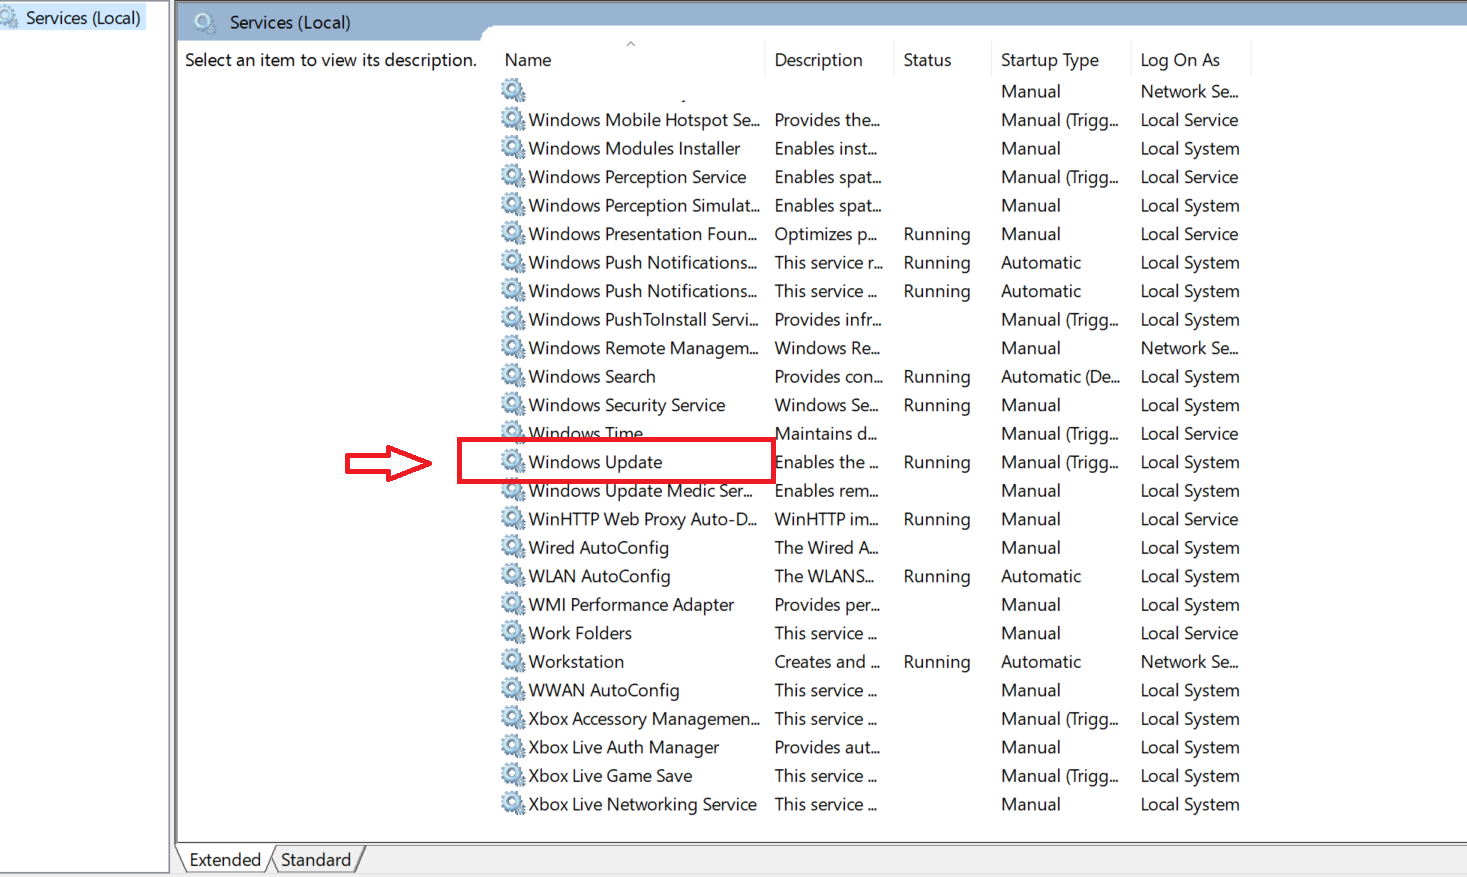Select the Windows Security Service name
The image size is (1467, 877).
(627, 405)
